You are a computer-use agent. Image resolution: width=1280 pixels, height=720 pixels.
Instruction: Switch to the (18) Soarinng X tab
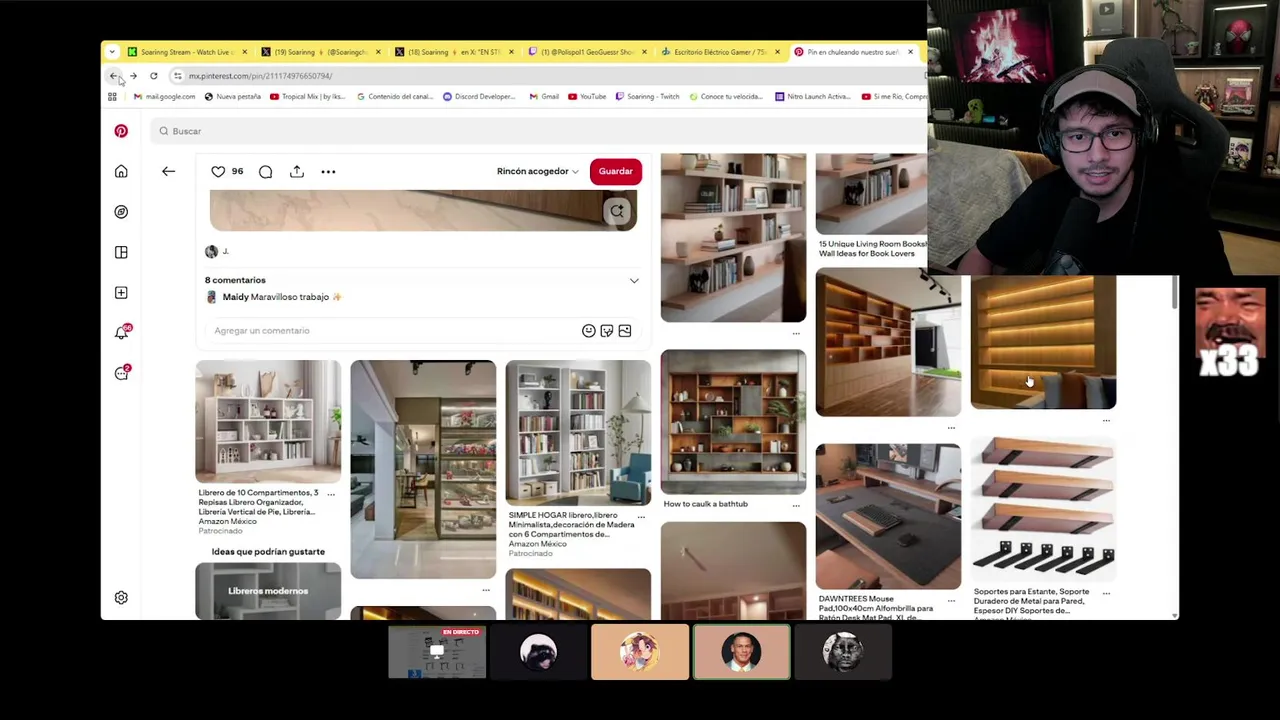click(x=452, y=52)
